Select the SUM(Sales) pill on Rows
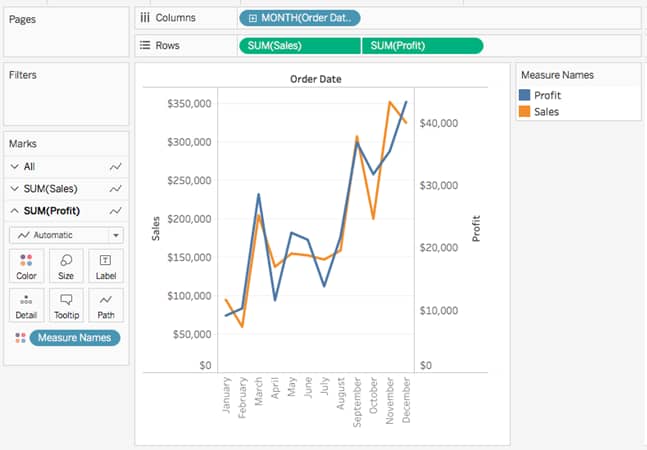This screenshot has height=450, width=647. click(x=300, y=45)
